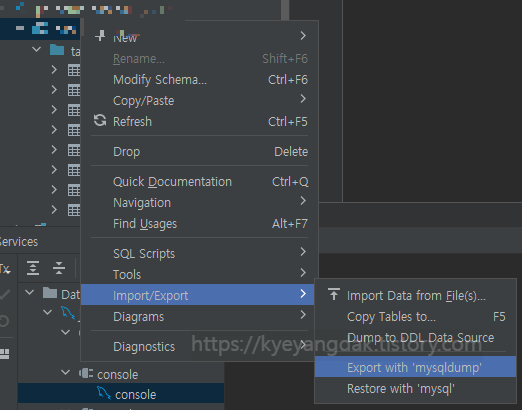Click the plus icon beside New
Viewport: 522px width, 410px height.
100,36
